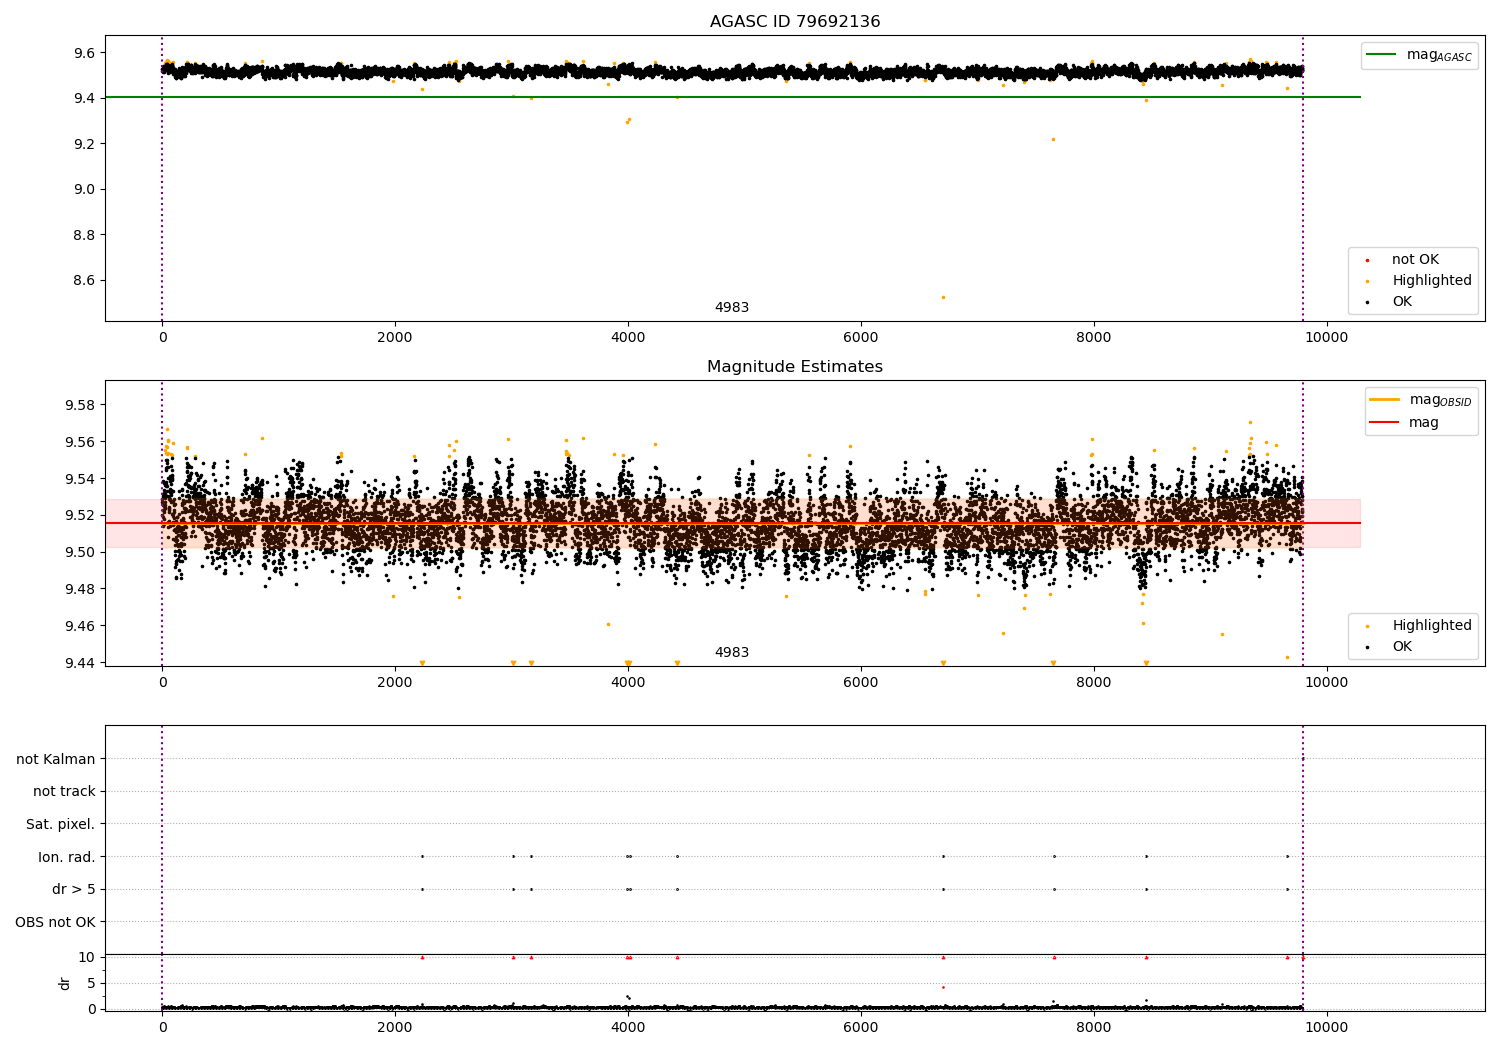Click the Magnitude Estimates subplot title

coord(795,367)
